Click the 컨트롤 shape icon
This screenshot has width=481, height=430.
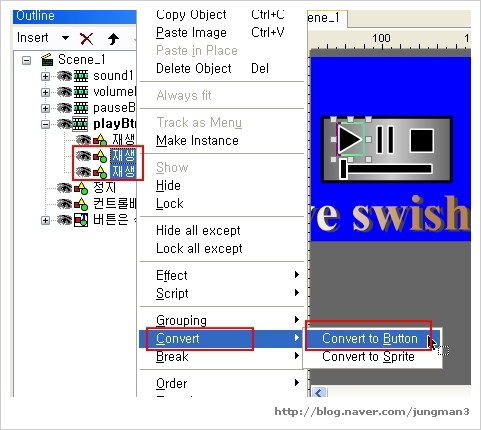tap(81, 204)
